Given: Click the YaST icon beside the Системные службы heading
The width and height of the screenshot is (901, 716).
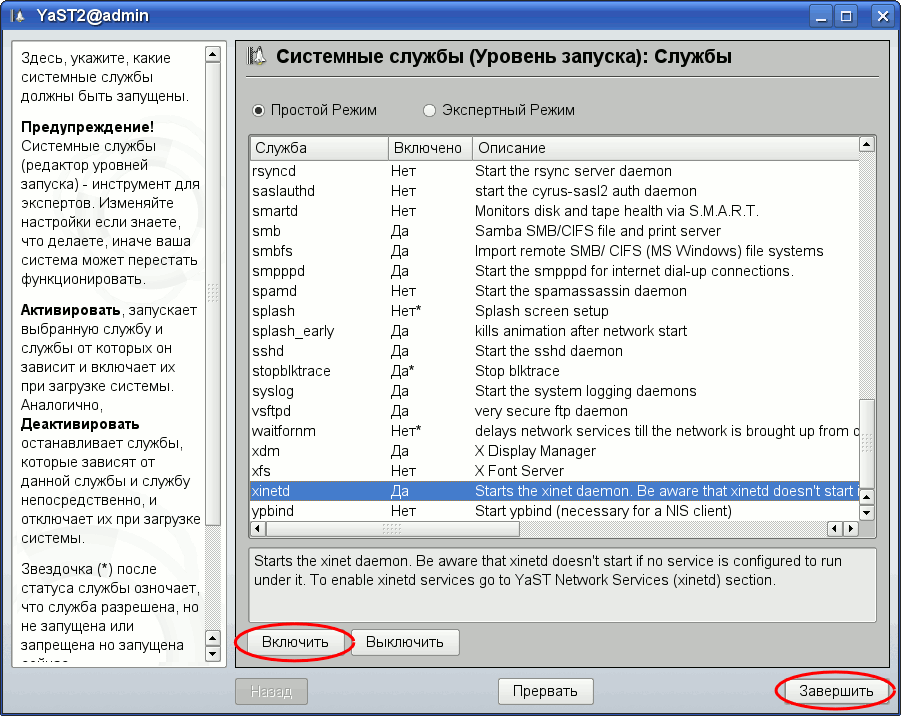Looking at the screenshot, I should click(x=256, y=56).
